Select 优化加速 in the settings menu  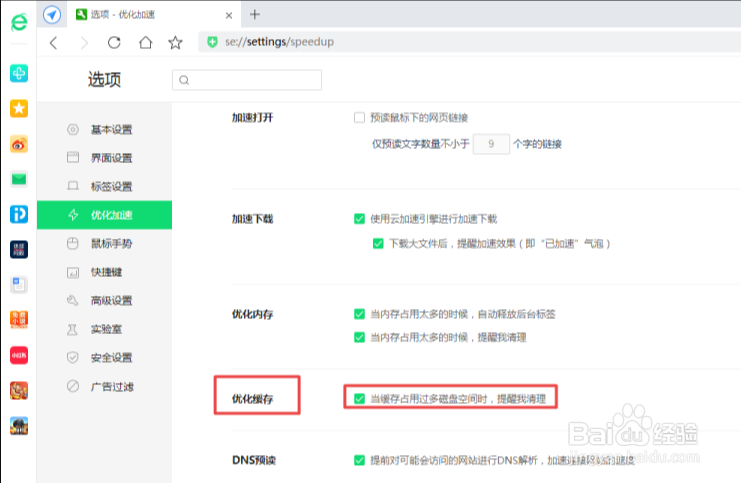[x=104, y=215]
